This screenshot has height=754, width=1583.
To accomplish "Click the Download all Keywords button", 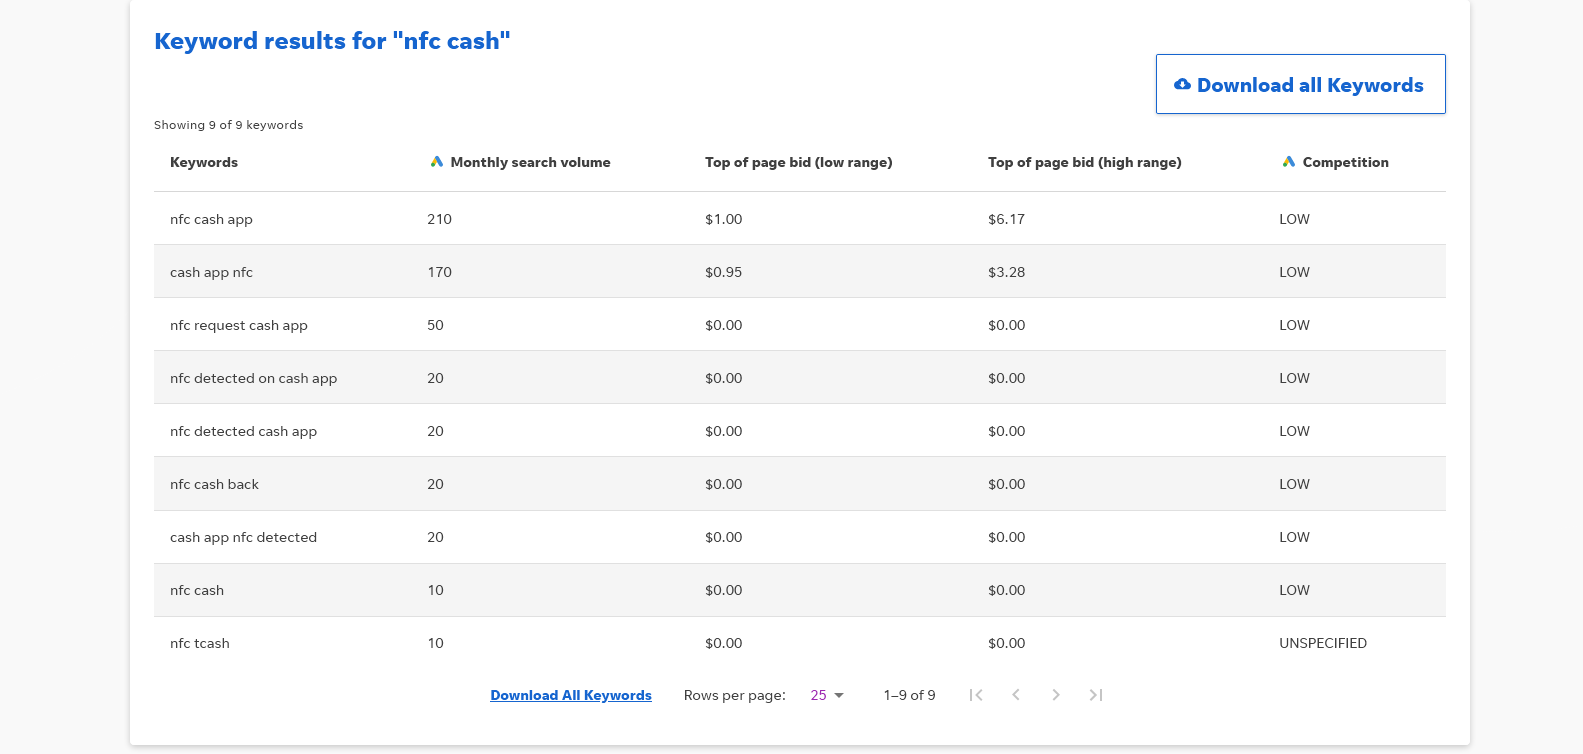I will (x=1301, y=84).
